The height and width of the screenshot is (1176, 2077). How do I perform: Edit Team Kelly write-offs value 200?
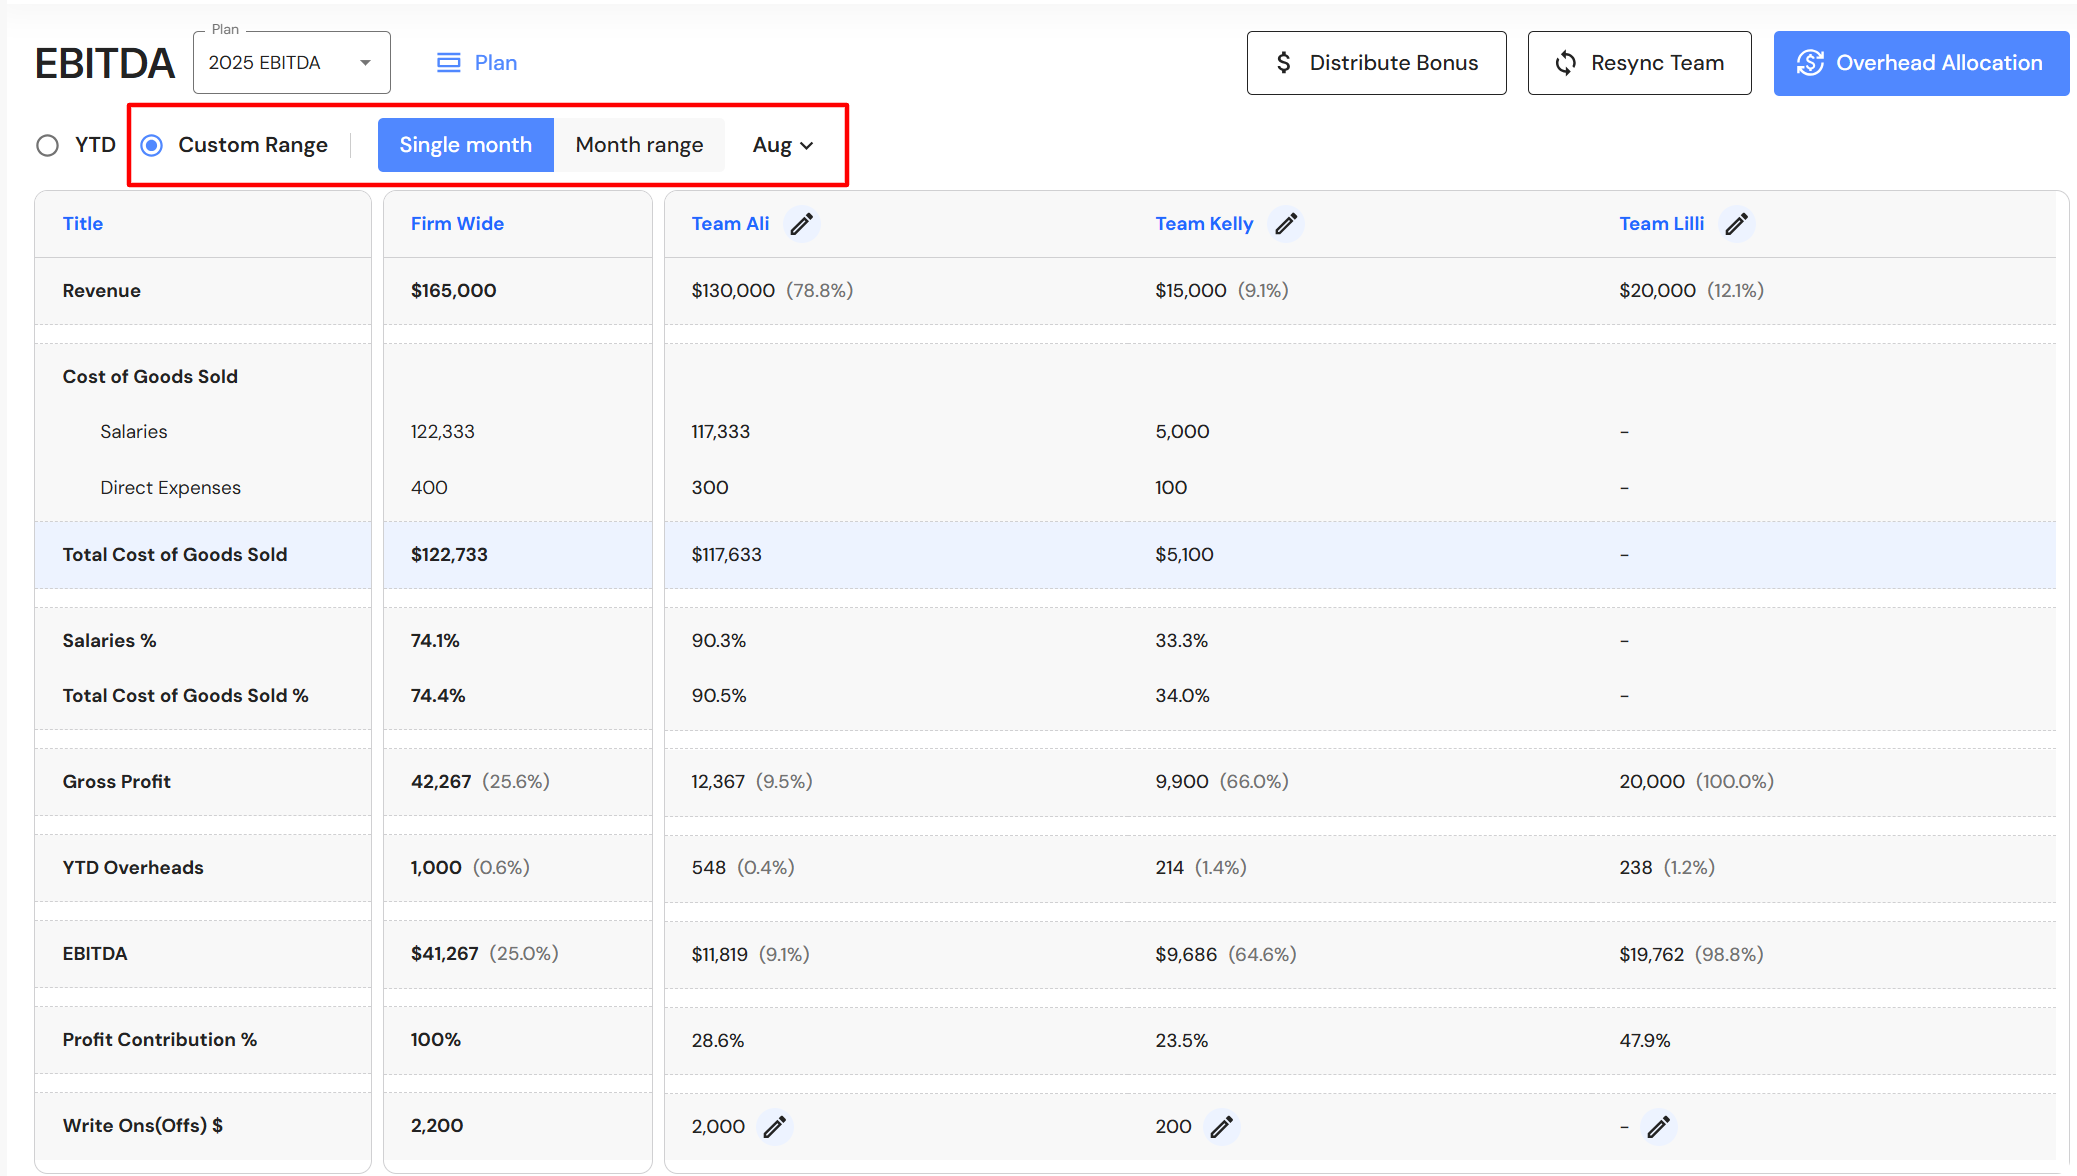(1221, 1127)
